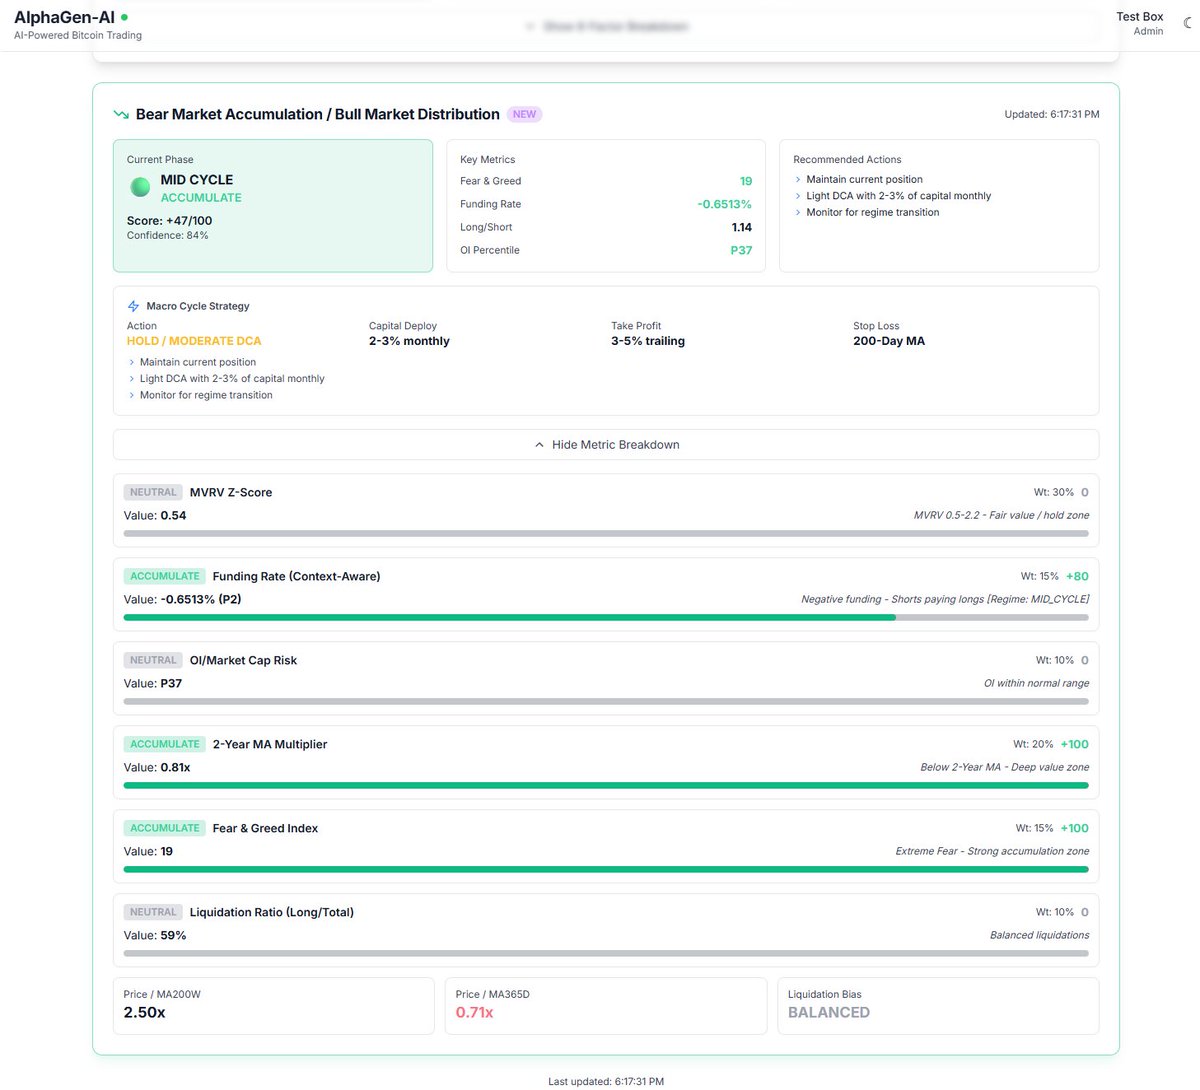The height and width of the screenshot is (1090, 1200).
Task: Click the AlphaGen-AI logo title
Action: [x=64, y=17]
